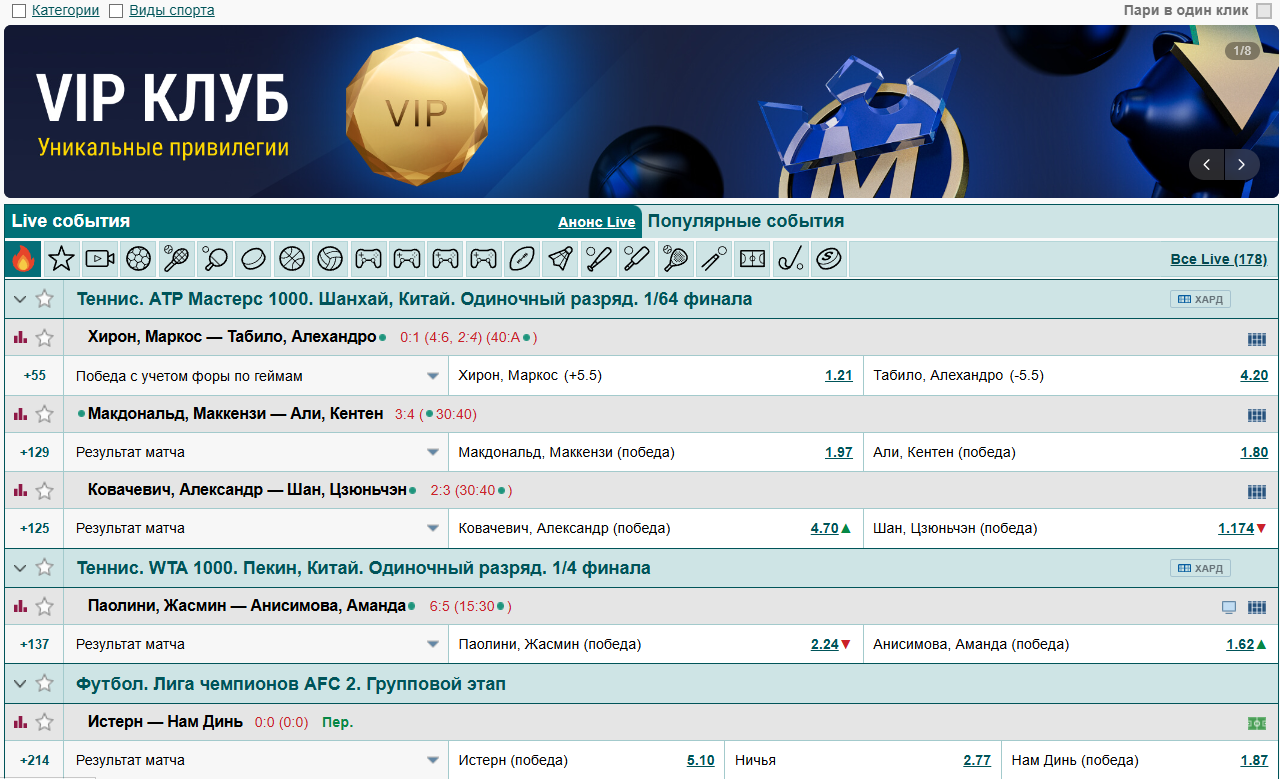
Task: Click the ice hockey puck filter icon
Action: point(253,259)
